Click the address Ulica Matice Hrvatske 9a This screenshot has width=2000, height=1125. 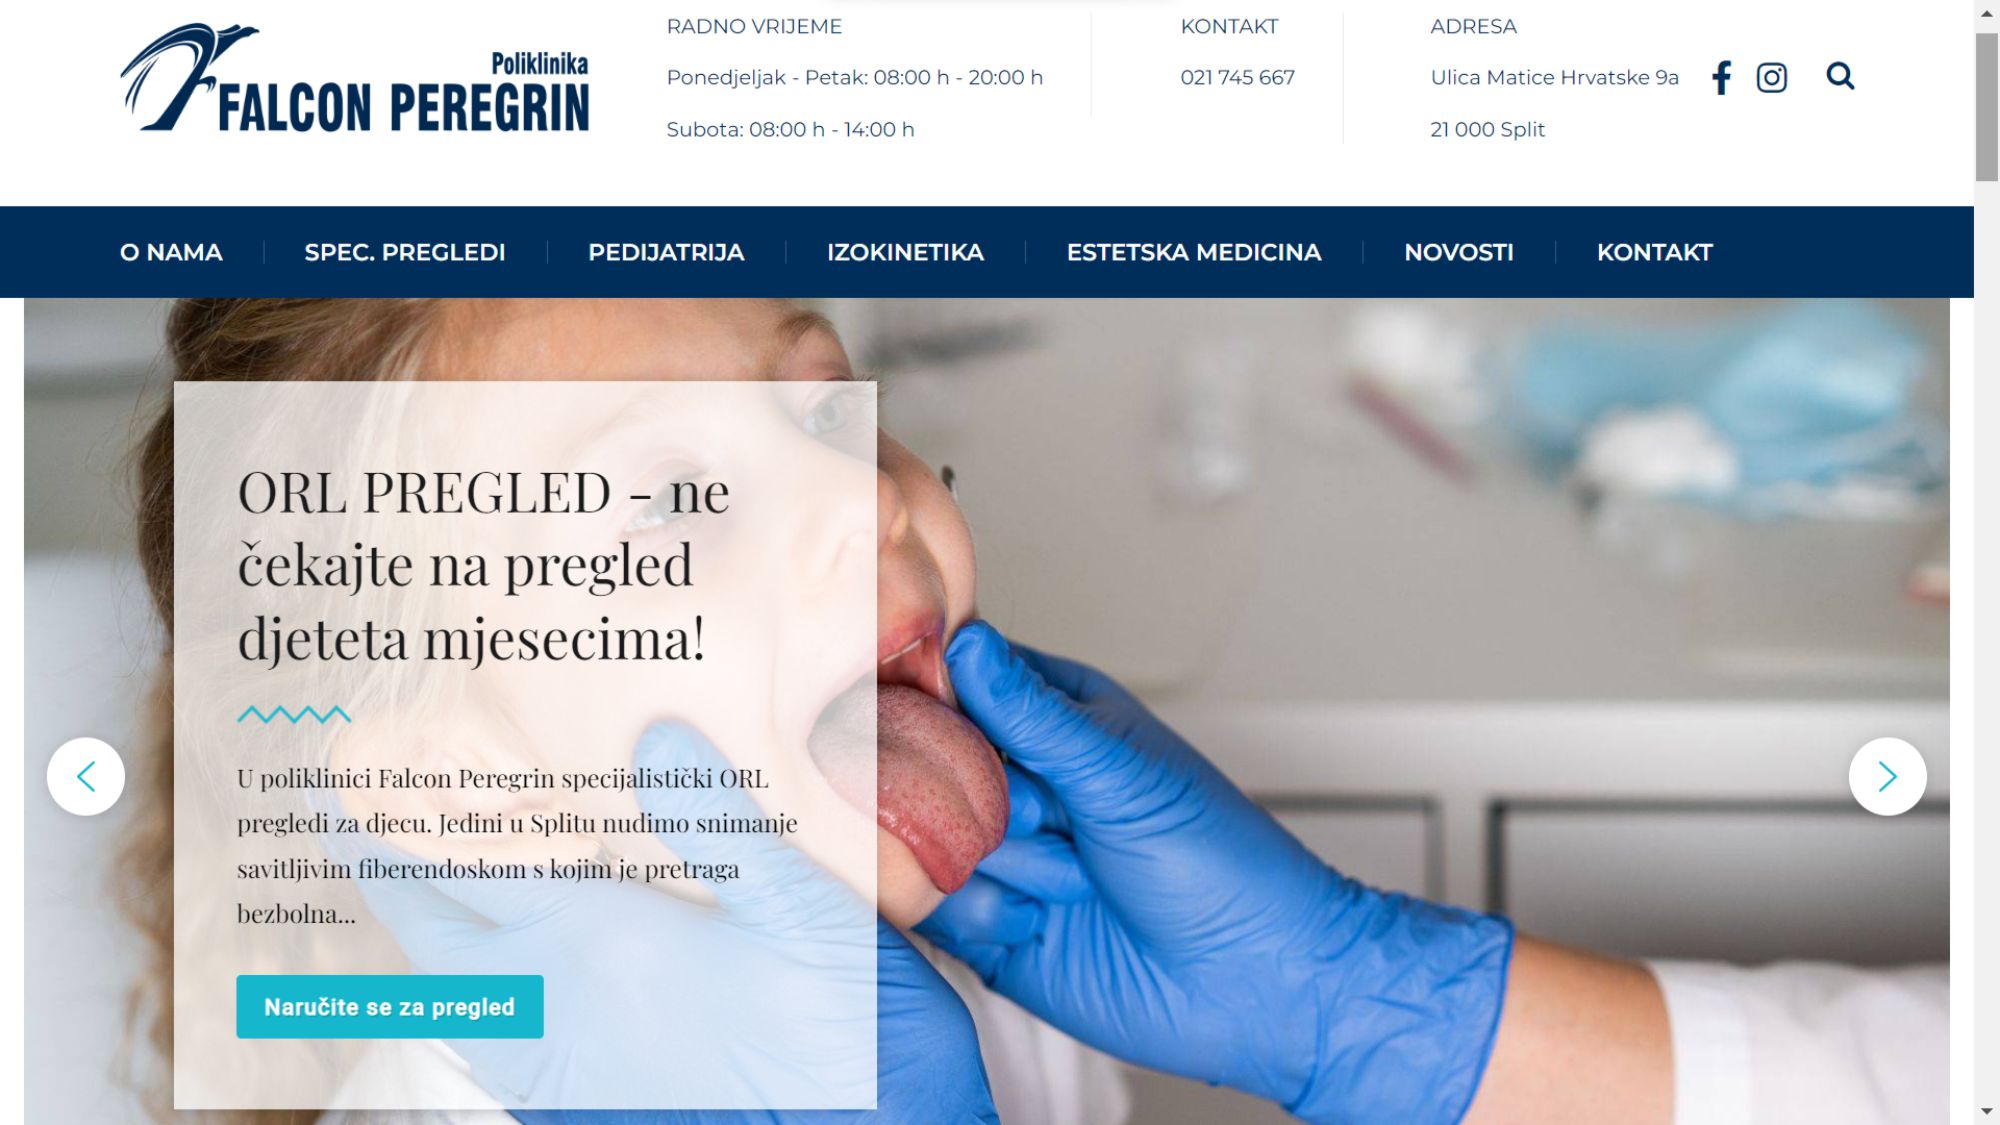click(x=1554, y=77)
